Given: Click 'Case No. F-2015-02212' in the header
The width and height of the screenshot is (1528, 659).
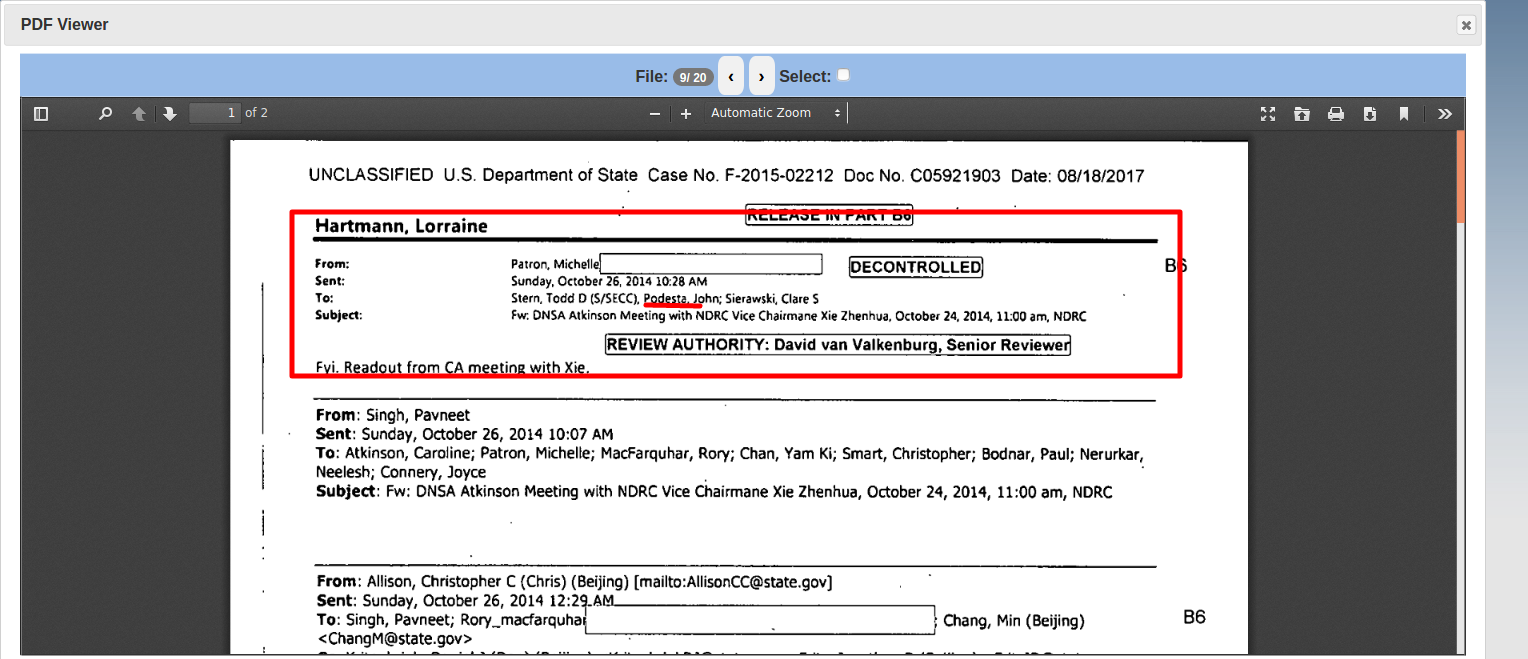Looking at the screenshot, I should (741, 176).
